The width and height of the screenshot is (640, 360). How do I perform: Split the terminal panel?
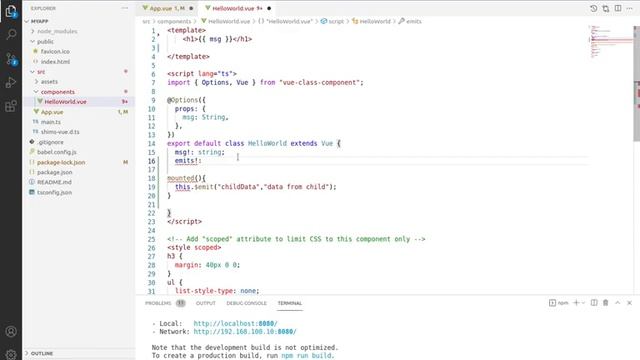(594, 302)
